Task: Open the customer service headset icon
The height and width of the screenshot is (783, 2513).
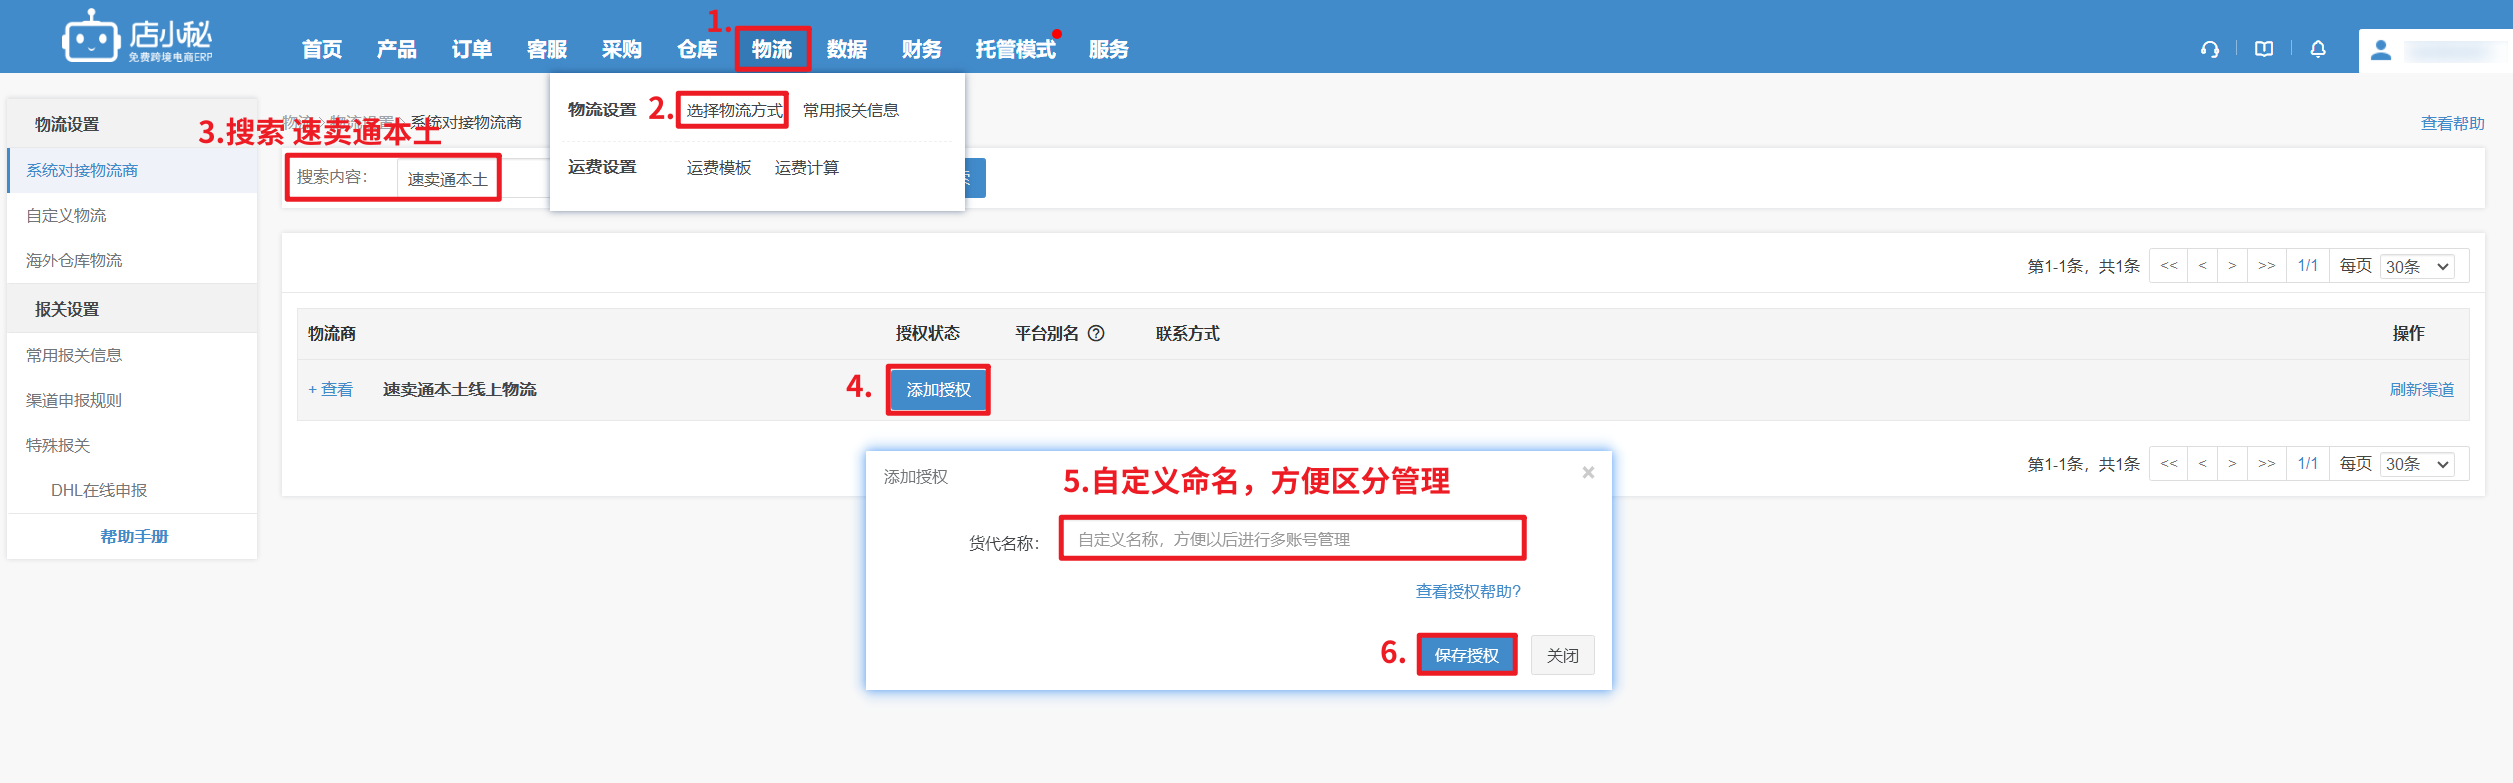Action: click(x=2210, y=49)
